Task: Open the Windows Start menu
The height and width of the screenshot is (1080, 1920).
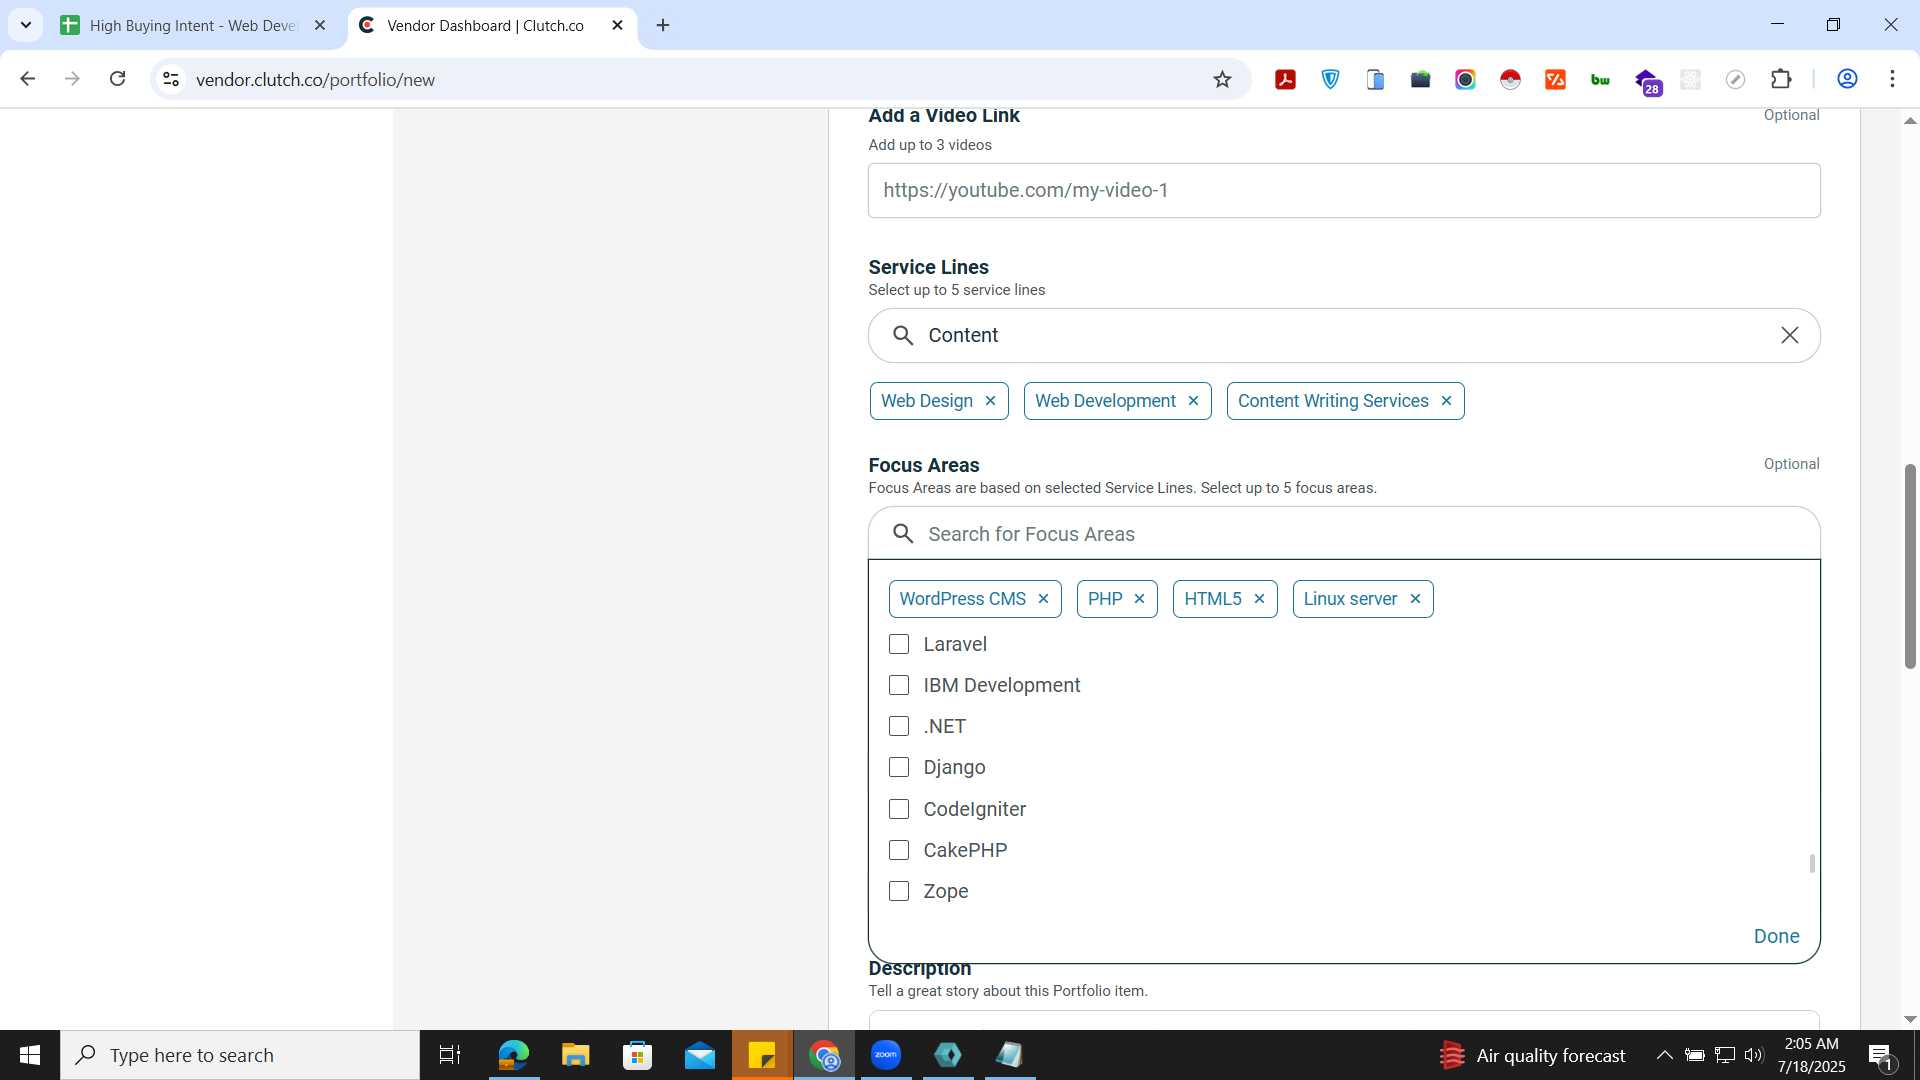Action: tap(30, 1055)
